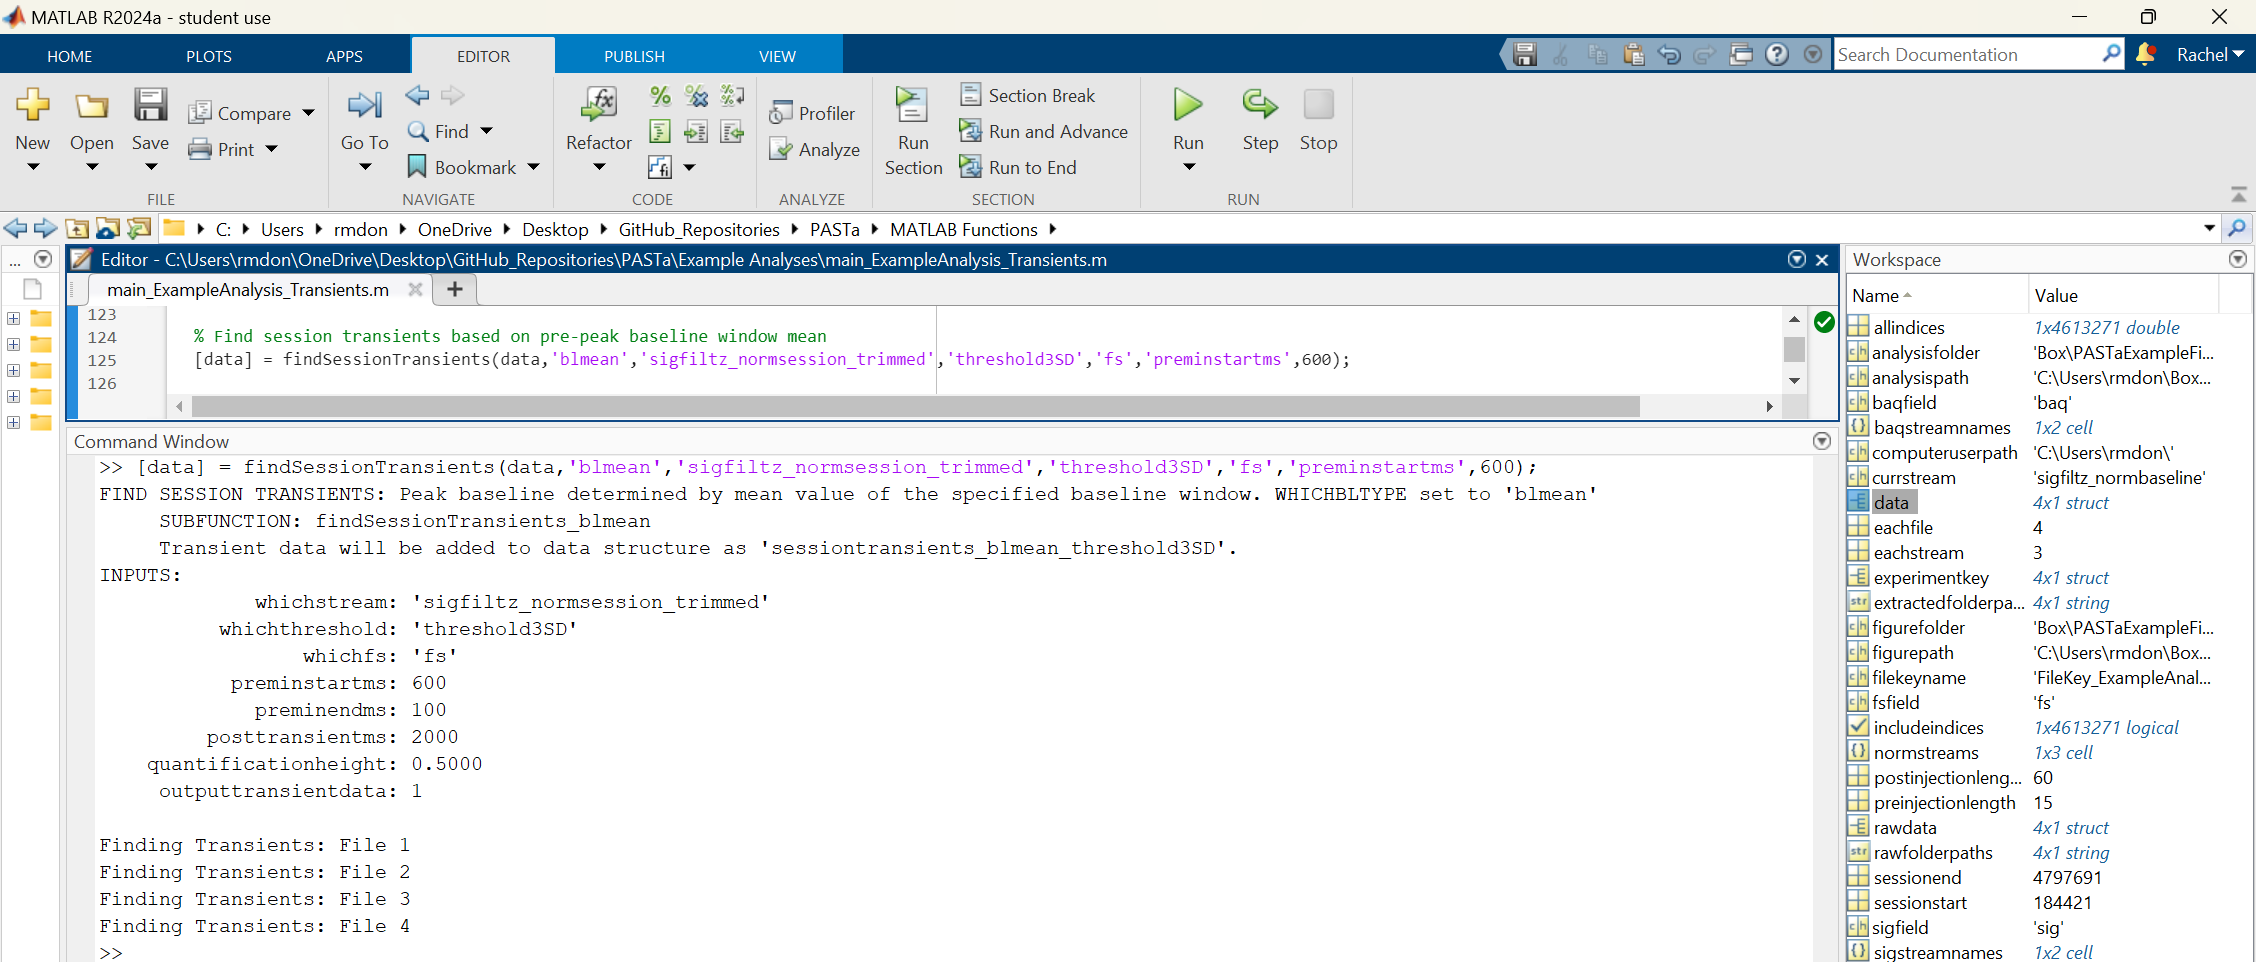Open the Rachel account dropdown
Screen dimensions: 2256x962
(2210, 54)
